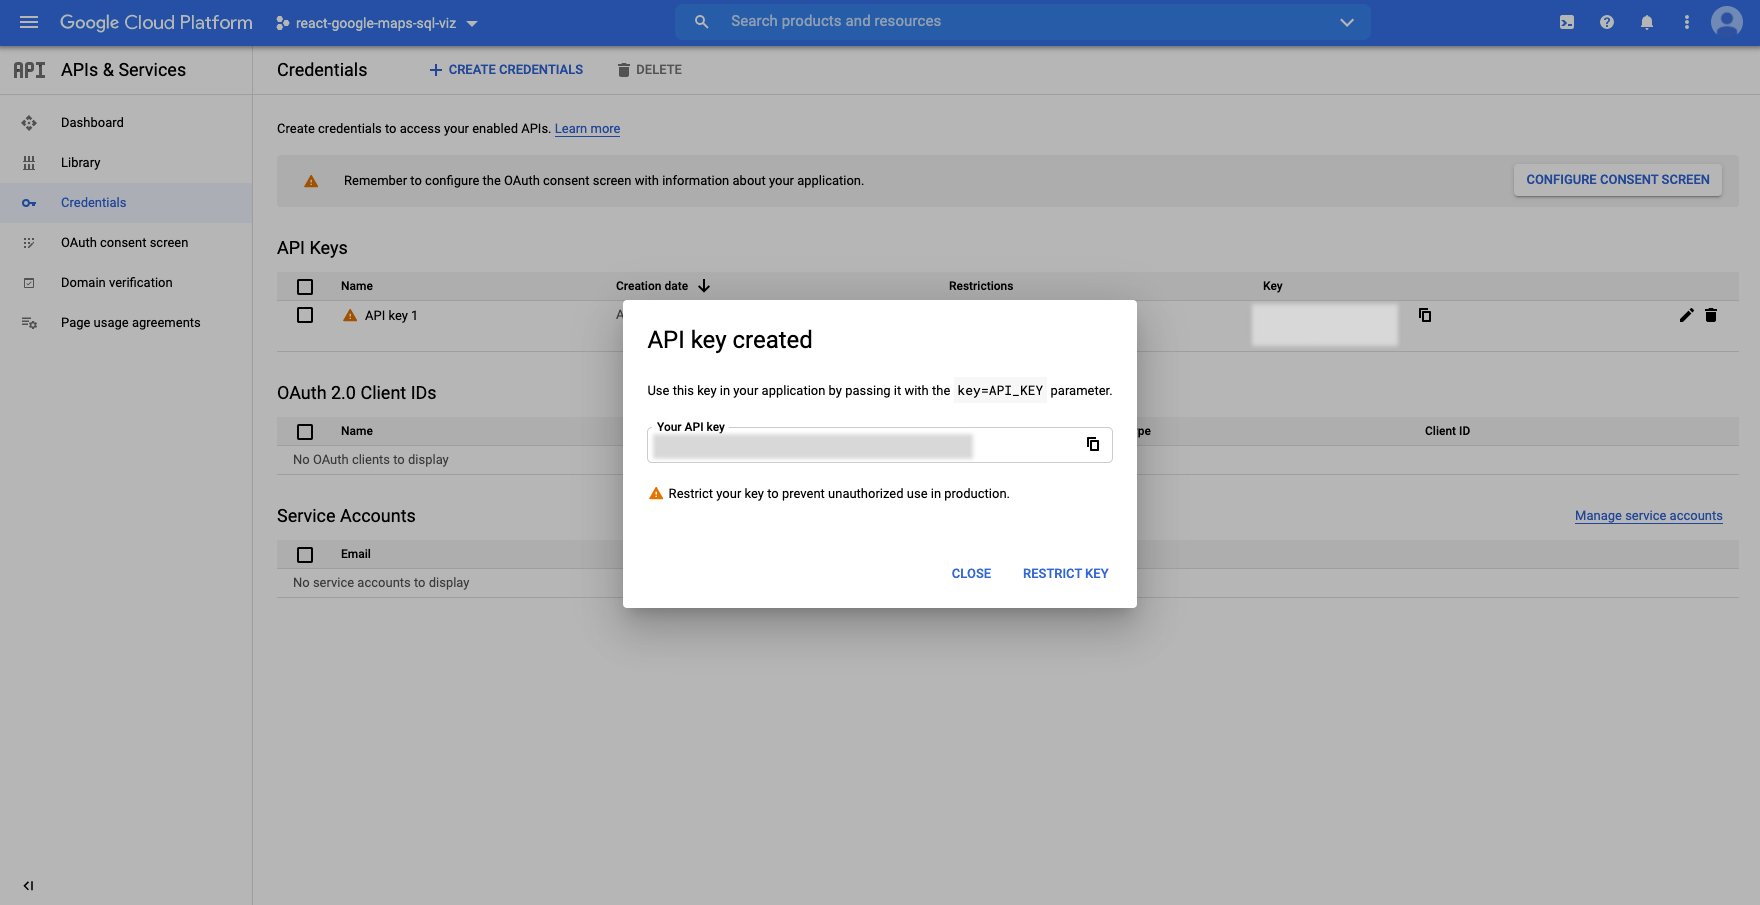Open the notifications bell
The width and height of the screenshot is (1760, 905).
[x=1647, y=22]
